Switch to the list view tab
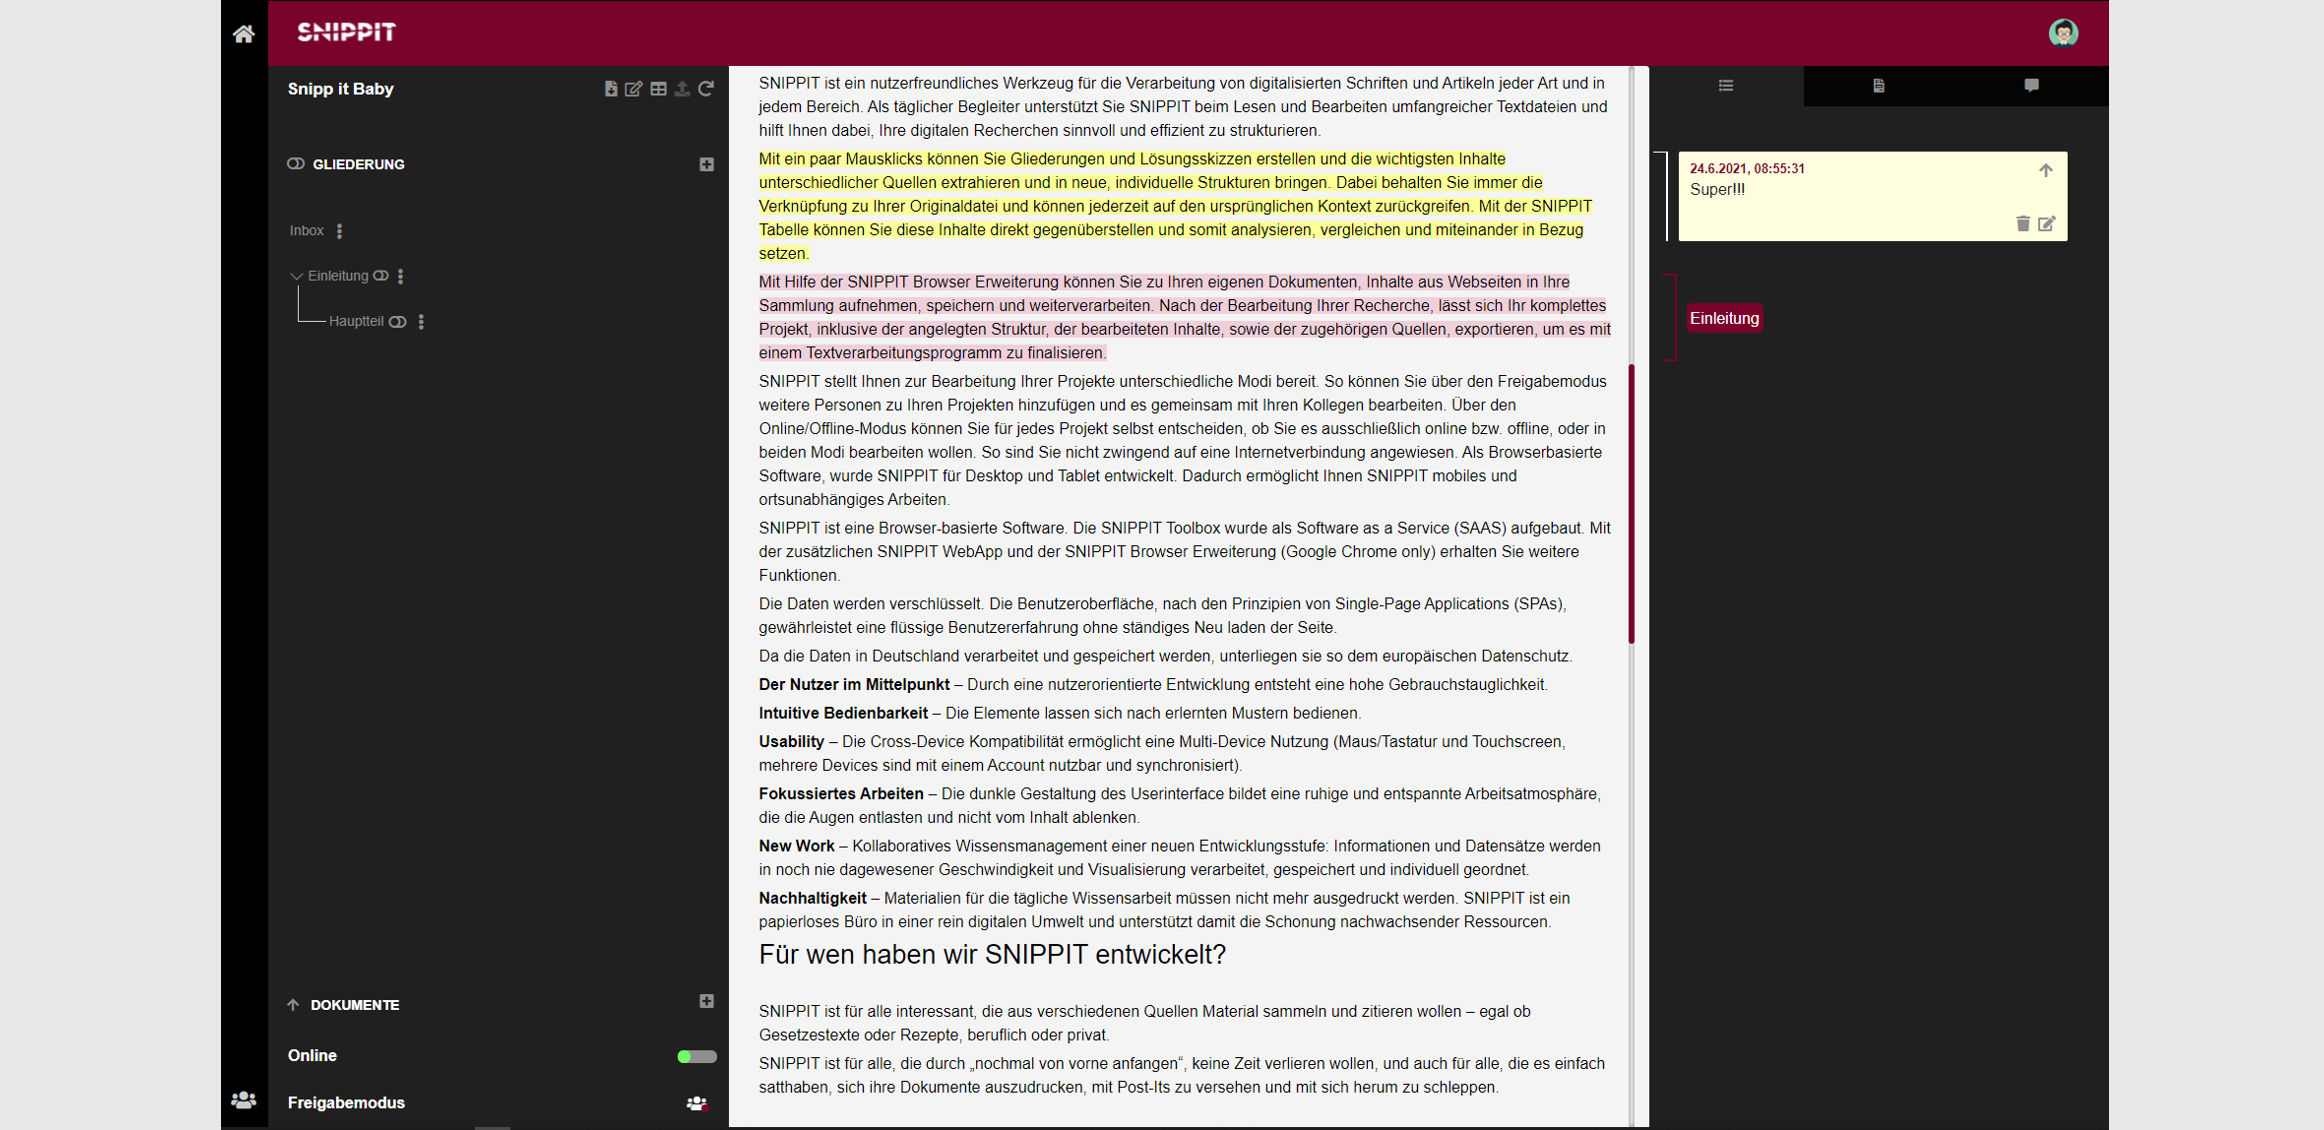Image resolution: width=2324 pixels, height=1130 pixels. 1727,86
